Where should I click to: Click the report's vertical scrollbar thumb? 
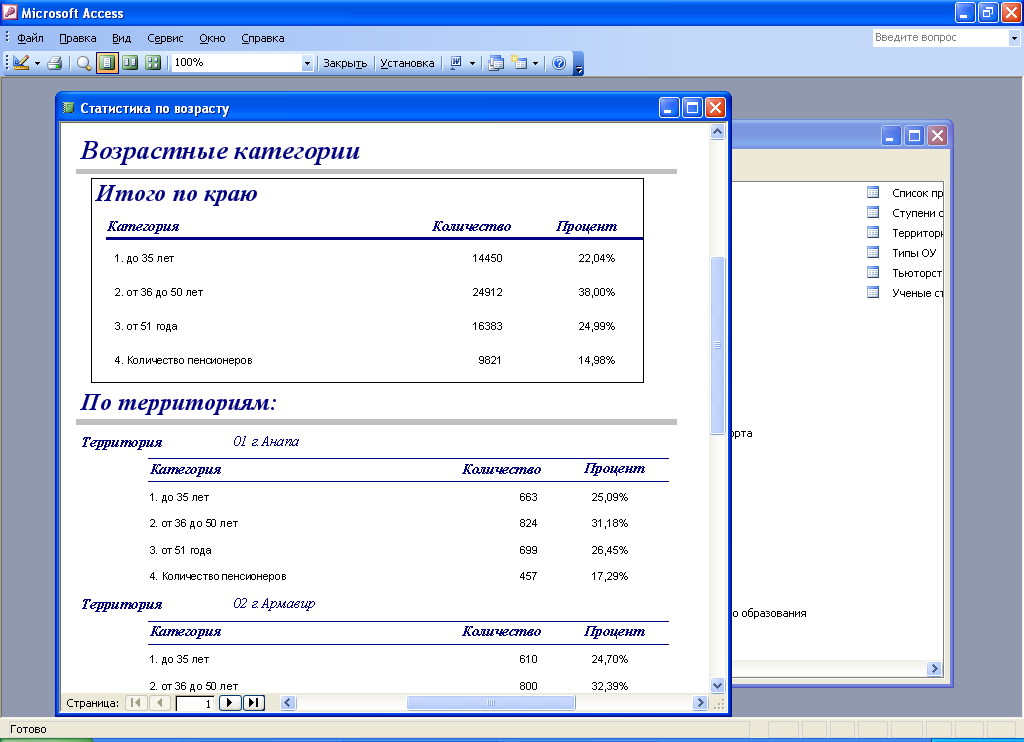click(x=717, y=346)
